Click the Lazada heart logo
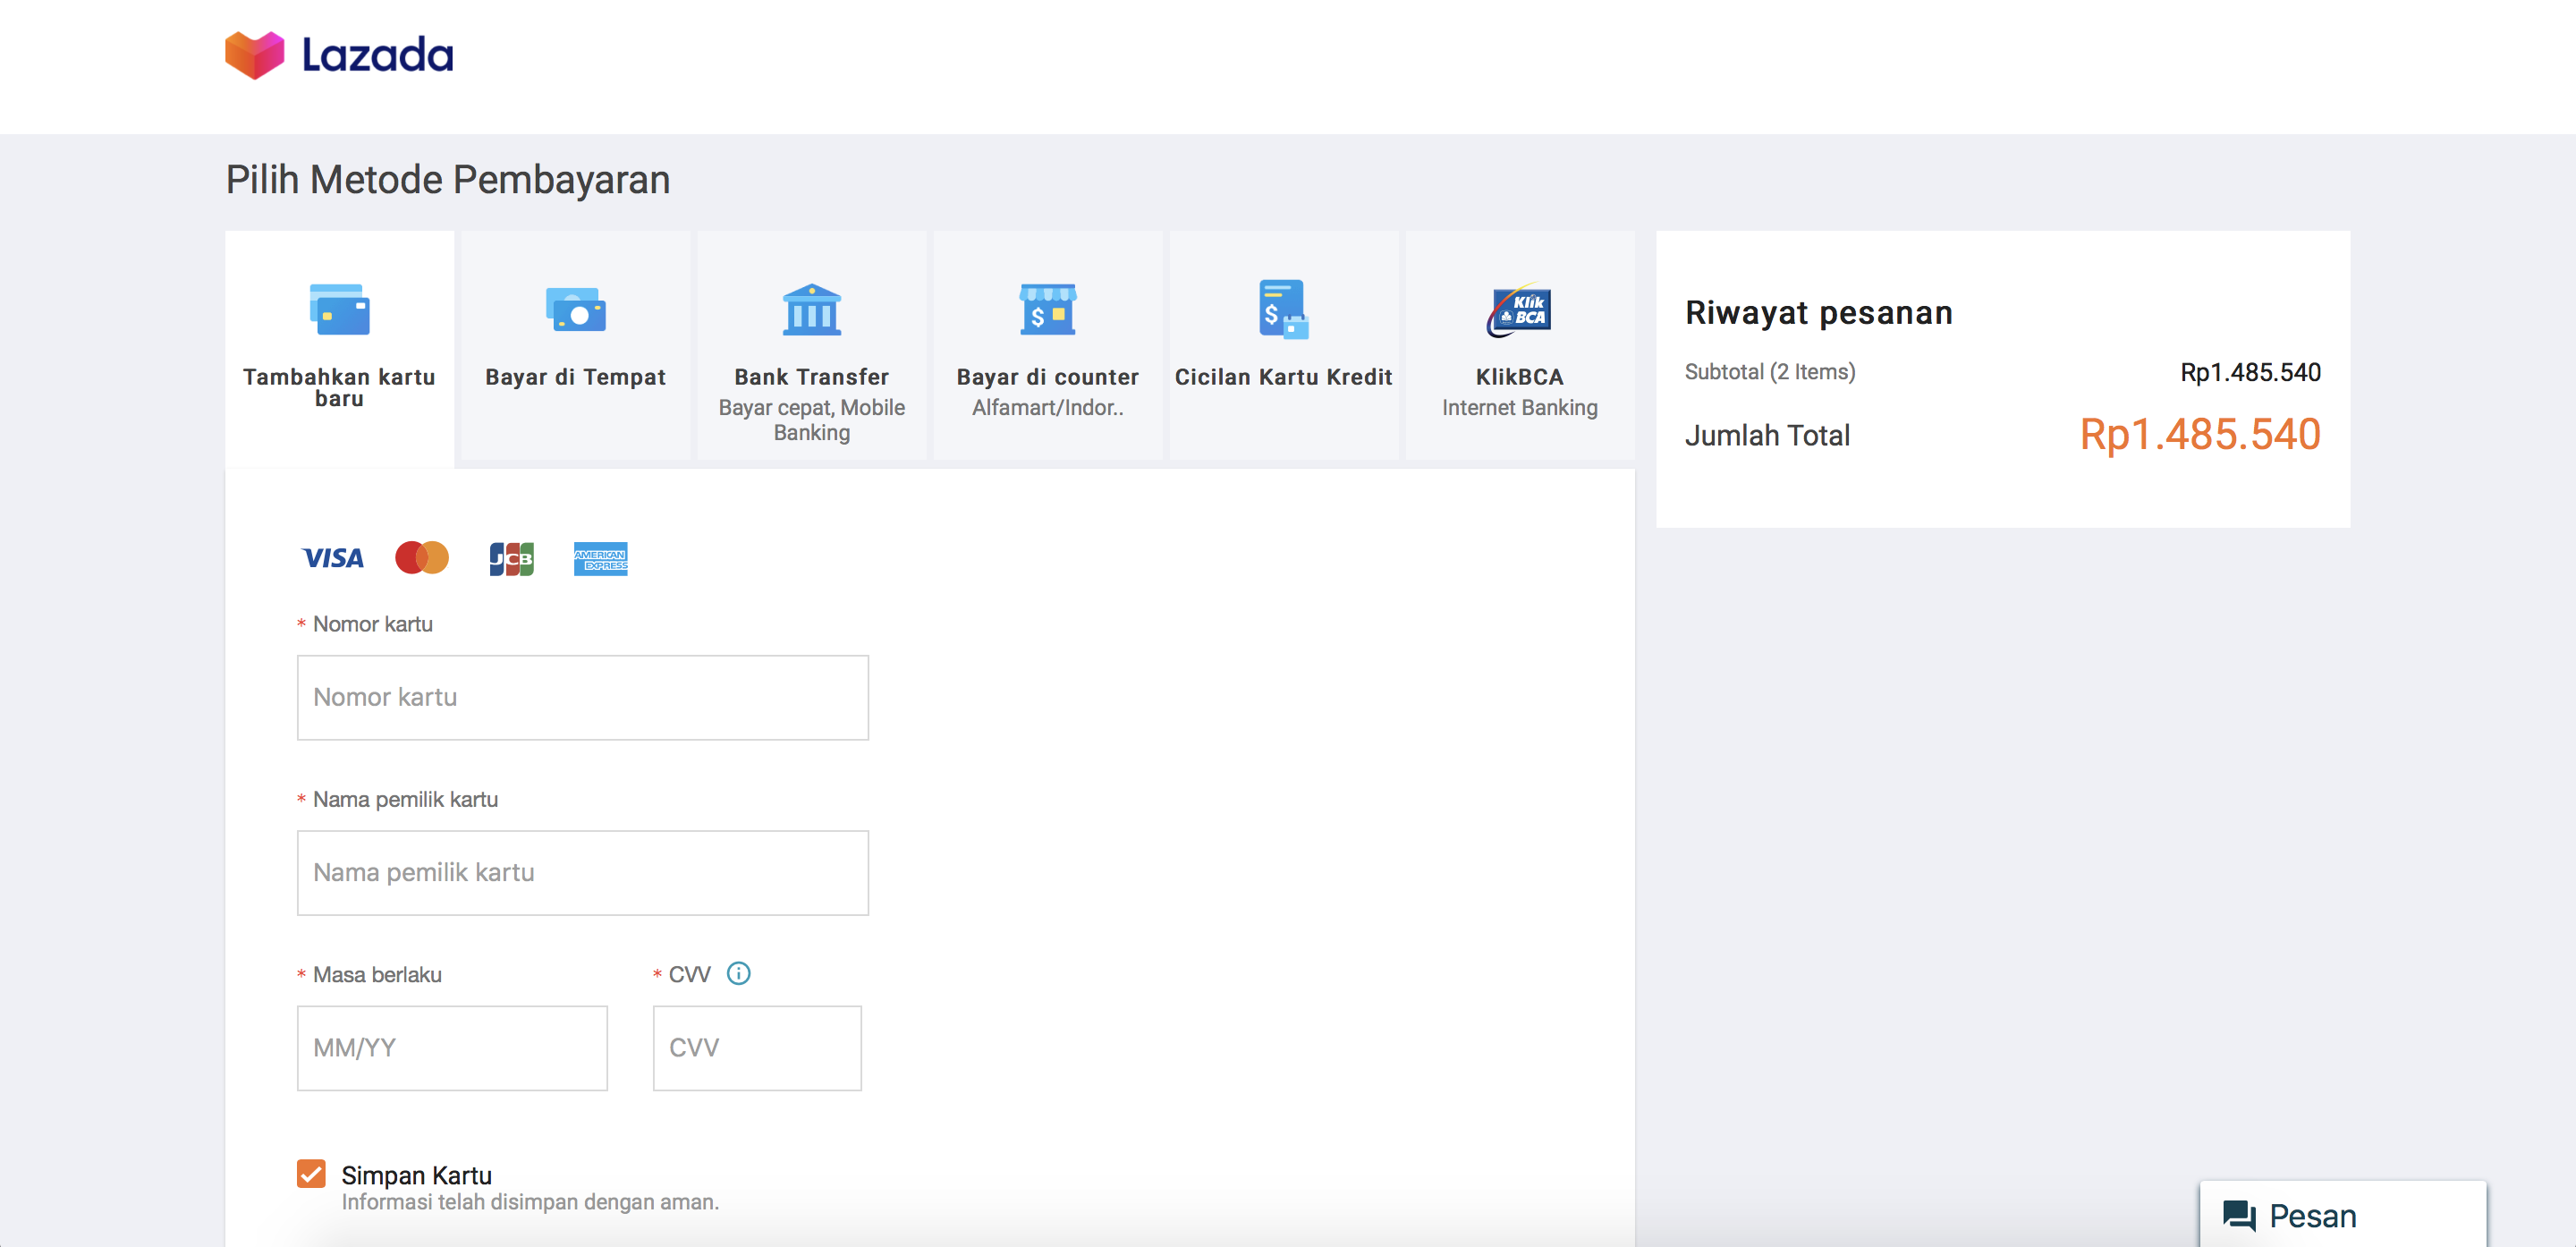The width and height of the screenshot is (2576, 1247). click(254, 54)
